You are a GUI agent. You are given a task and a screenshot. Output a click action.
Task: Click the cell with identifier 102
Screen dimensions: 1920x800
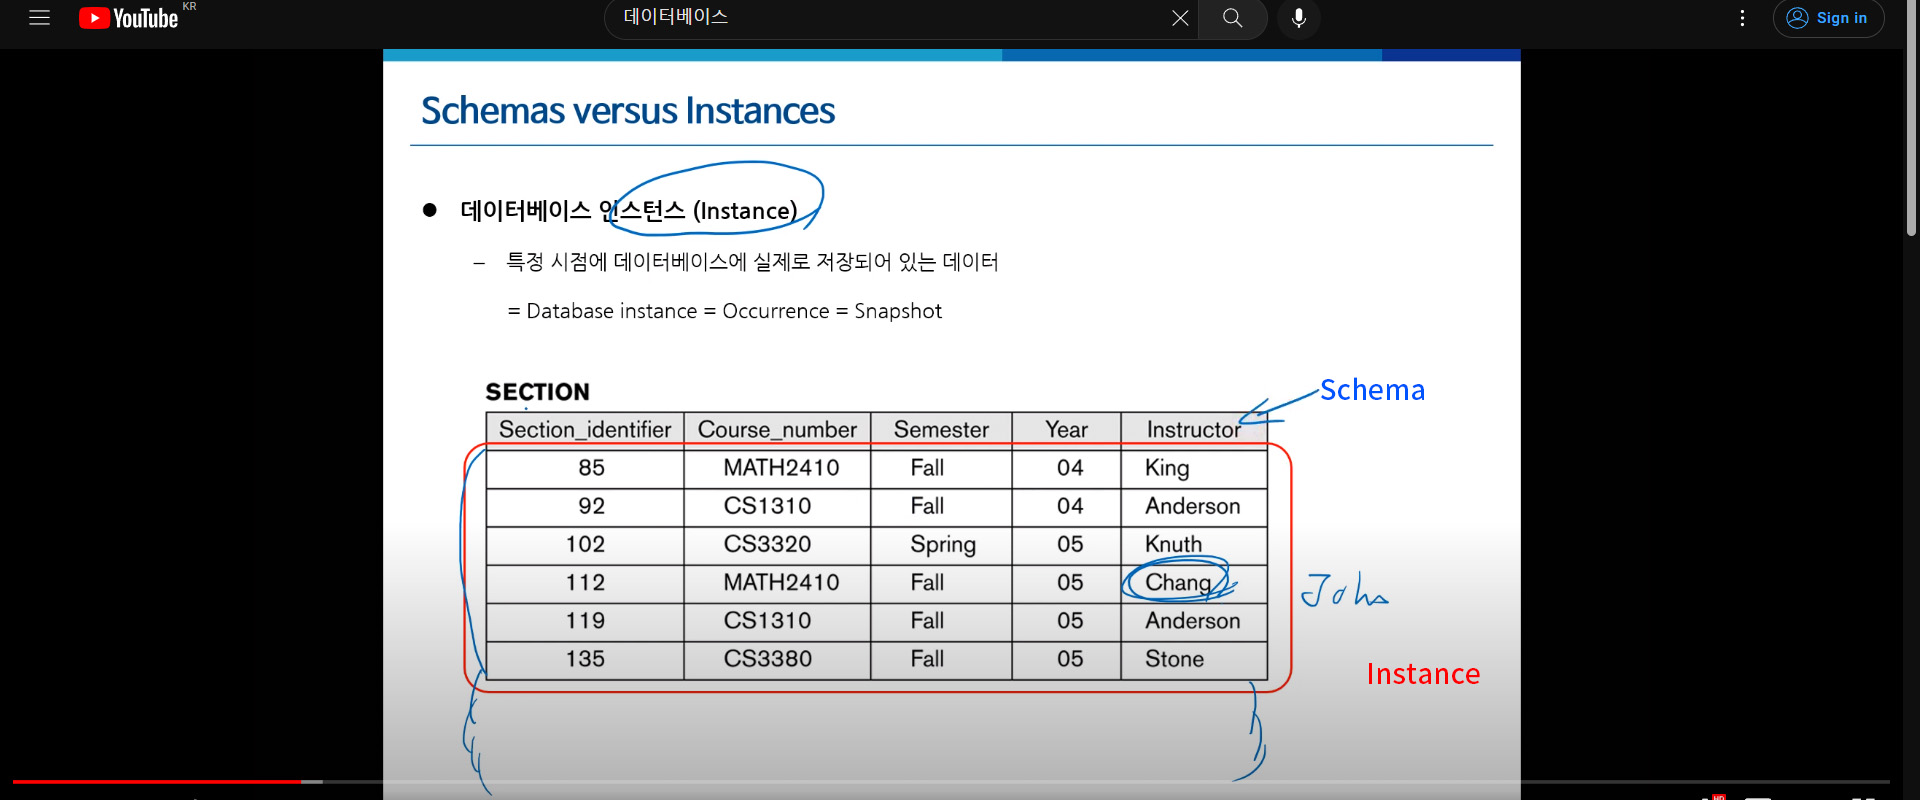585,544
